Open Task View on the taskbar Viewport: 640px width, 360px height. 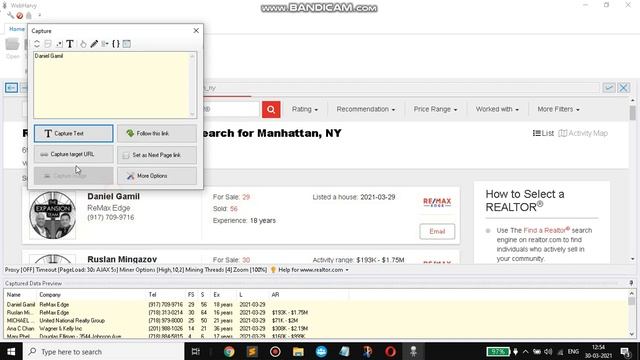[196, 351]
